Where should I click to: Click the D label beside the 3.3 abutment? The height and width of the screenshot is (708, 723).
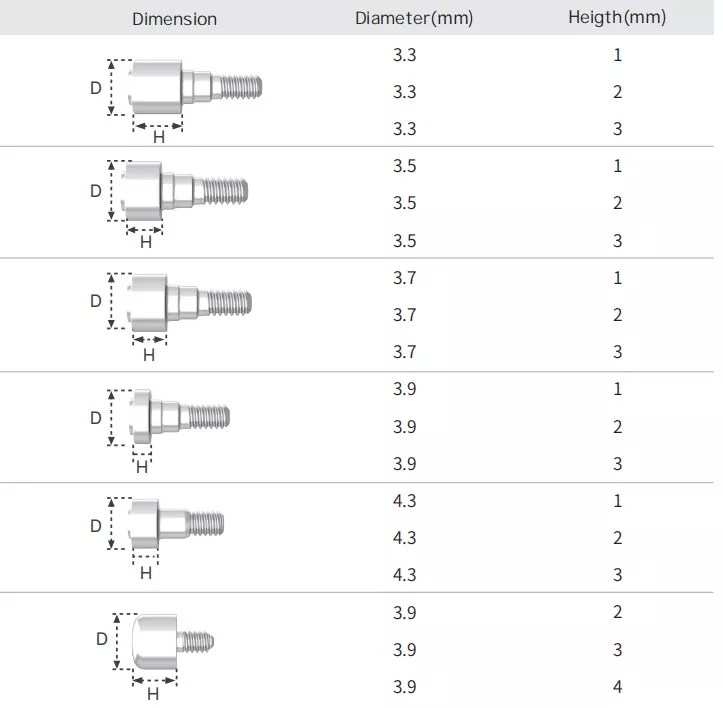[95, 88]
